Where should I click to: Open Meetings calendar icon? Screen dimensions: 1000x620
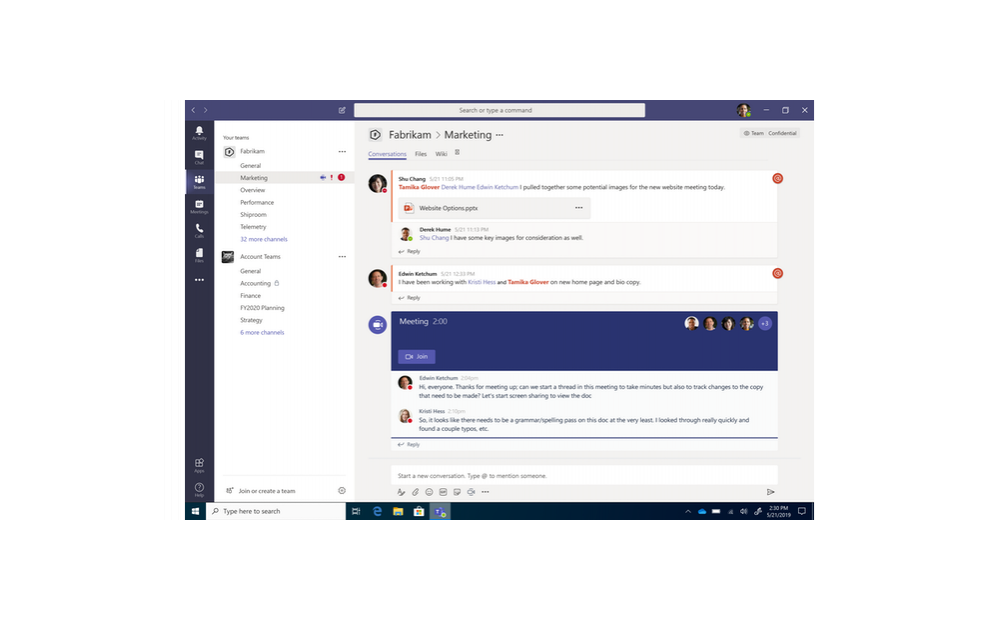(199, 206)
